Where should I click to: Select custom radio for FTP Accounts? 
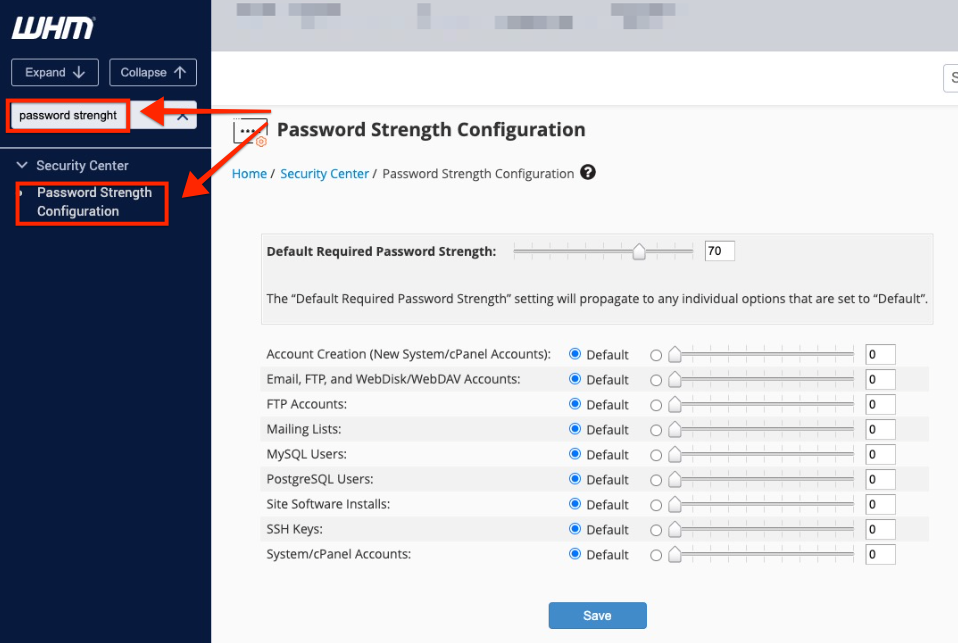(x=656, y=405)
